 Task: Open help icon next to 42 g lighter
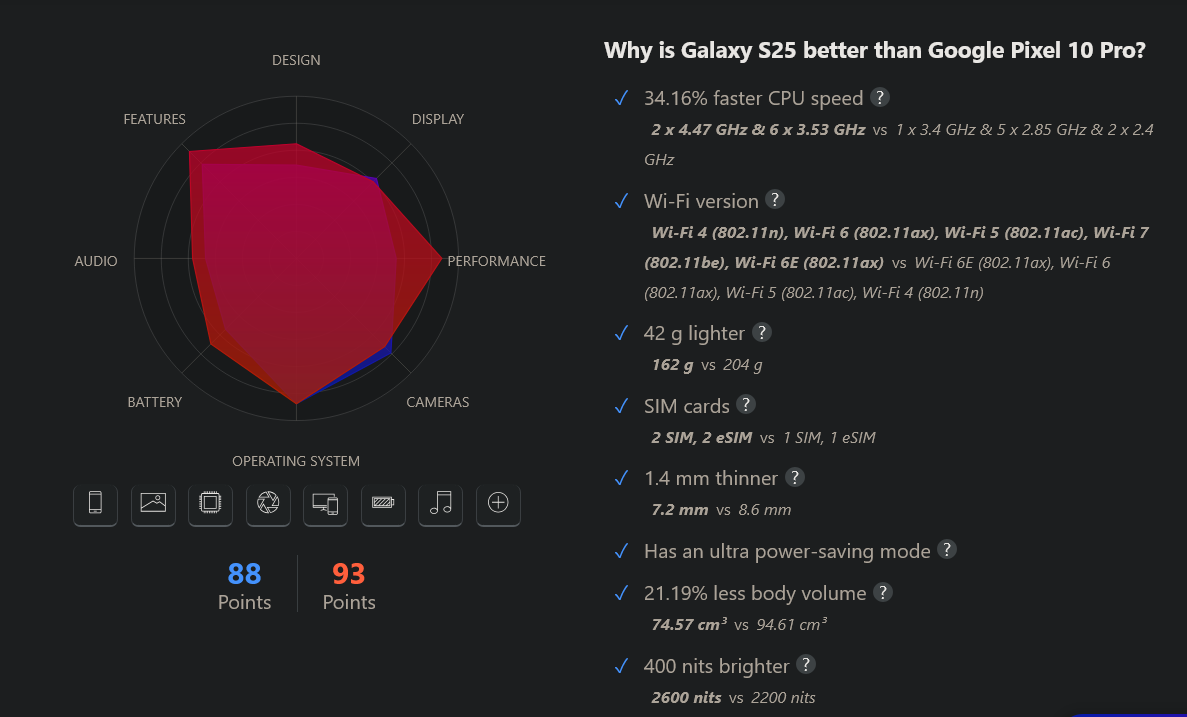762,332
